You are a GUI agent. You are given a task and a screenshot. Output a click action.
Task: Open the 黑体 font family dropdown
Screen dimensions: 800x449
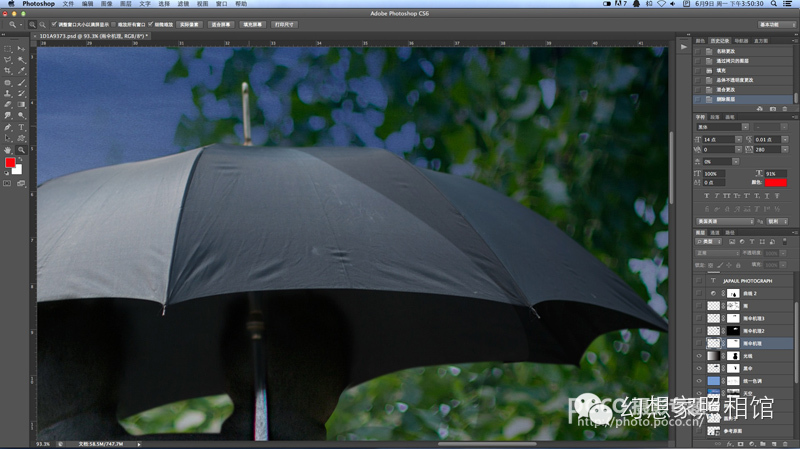coord(745,127)
